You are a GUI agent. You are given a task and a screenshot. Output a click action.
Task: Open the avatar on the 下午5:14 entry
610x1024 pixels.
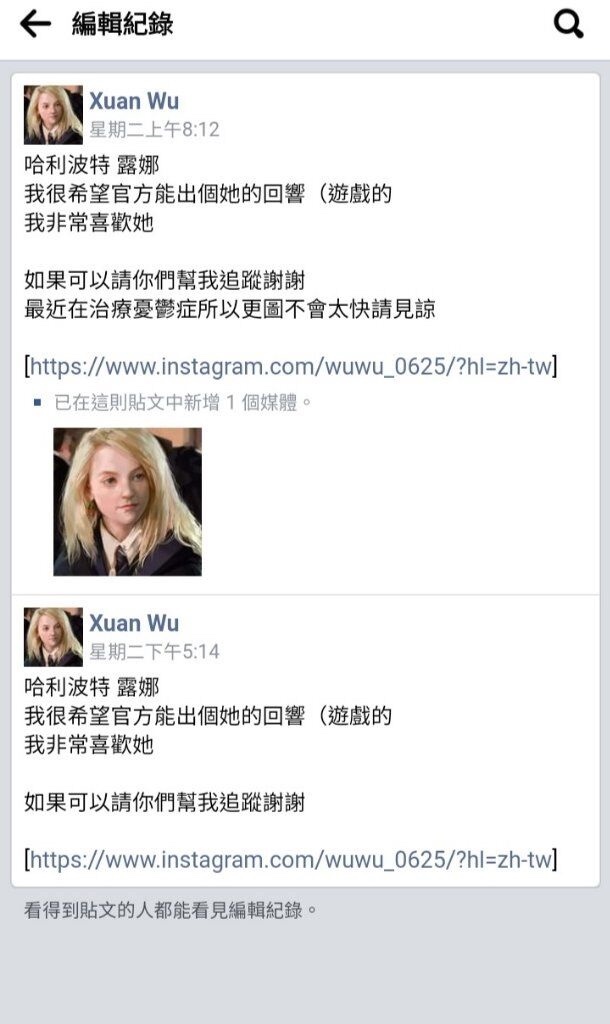point(54,637)
